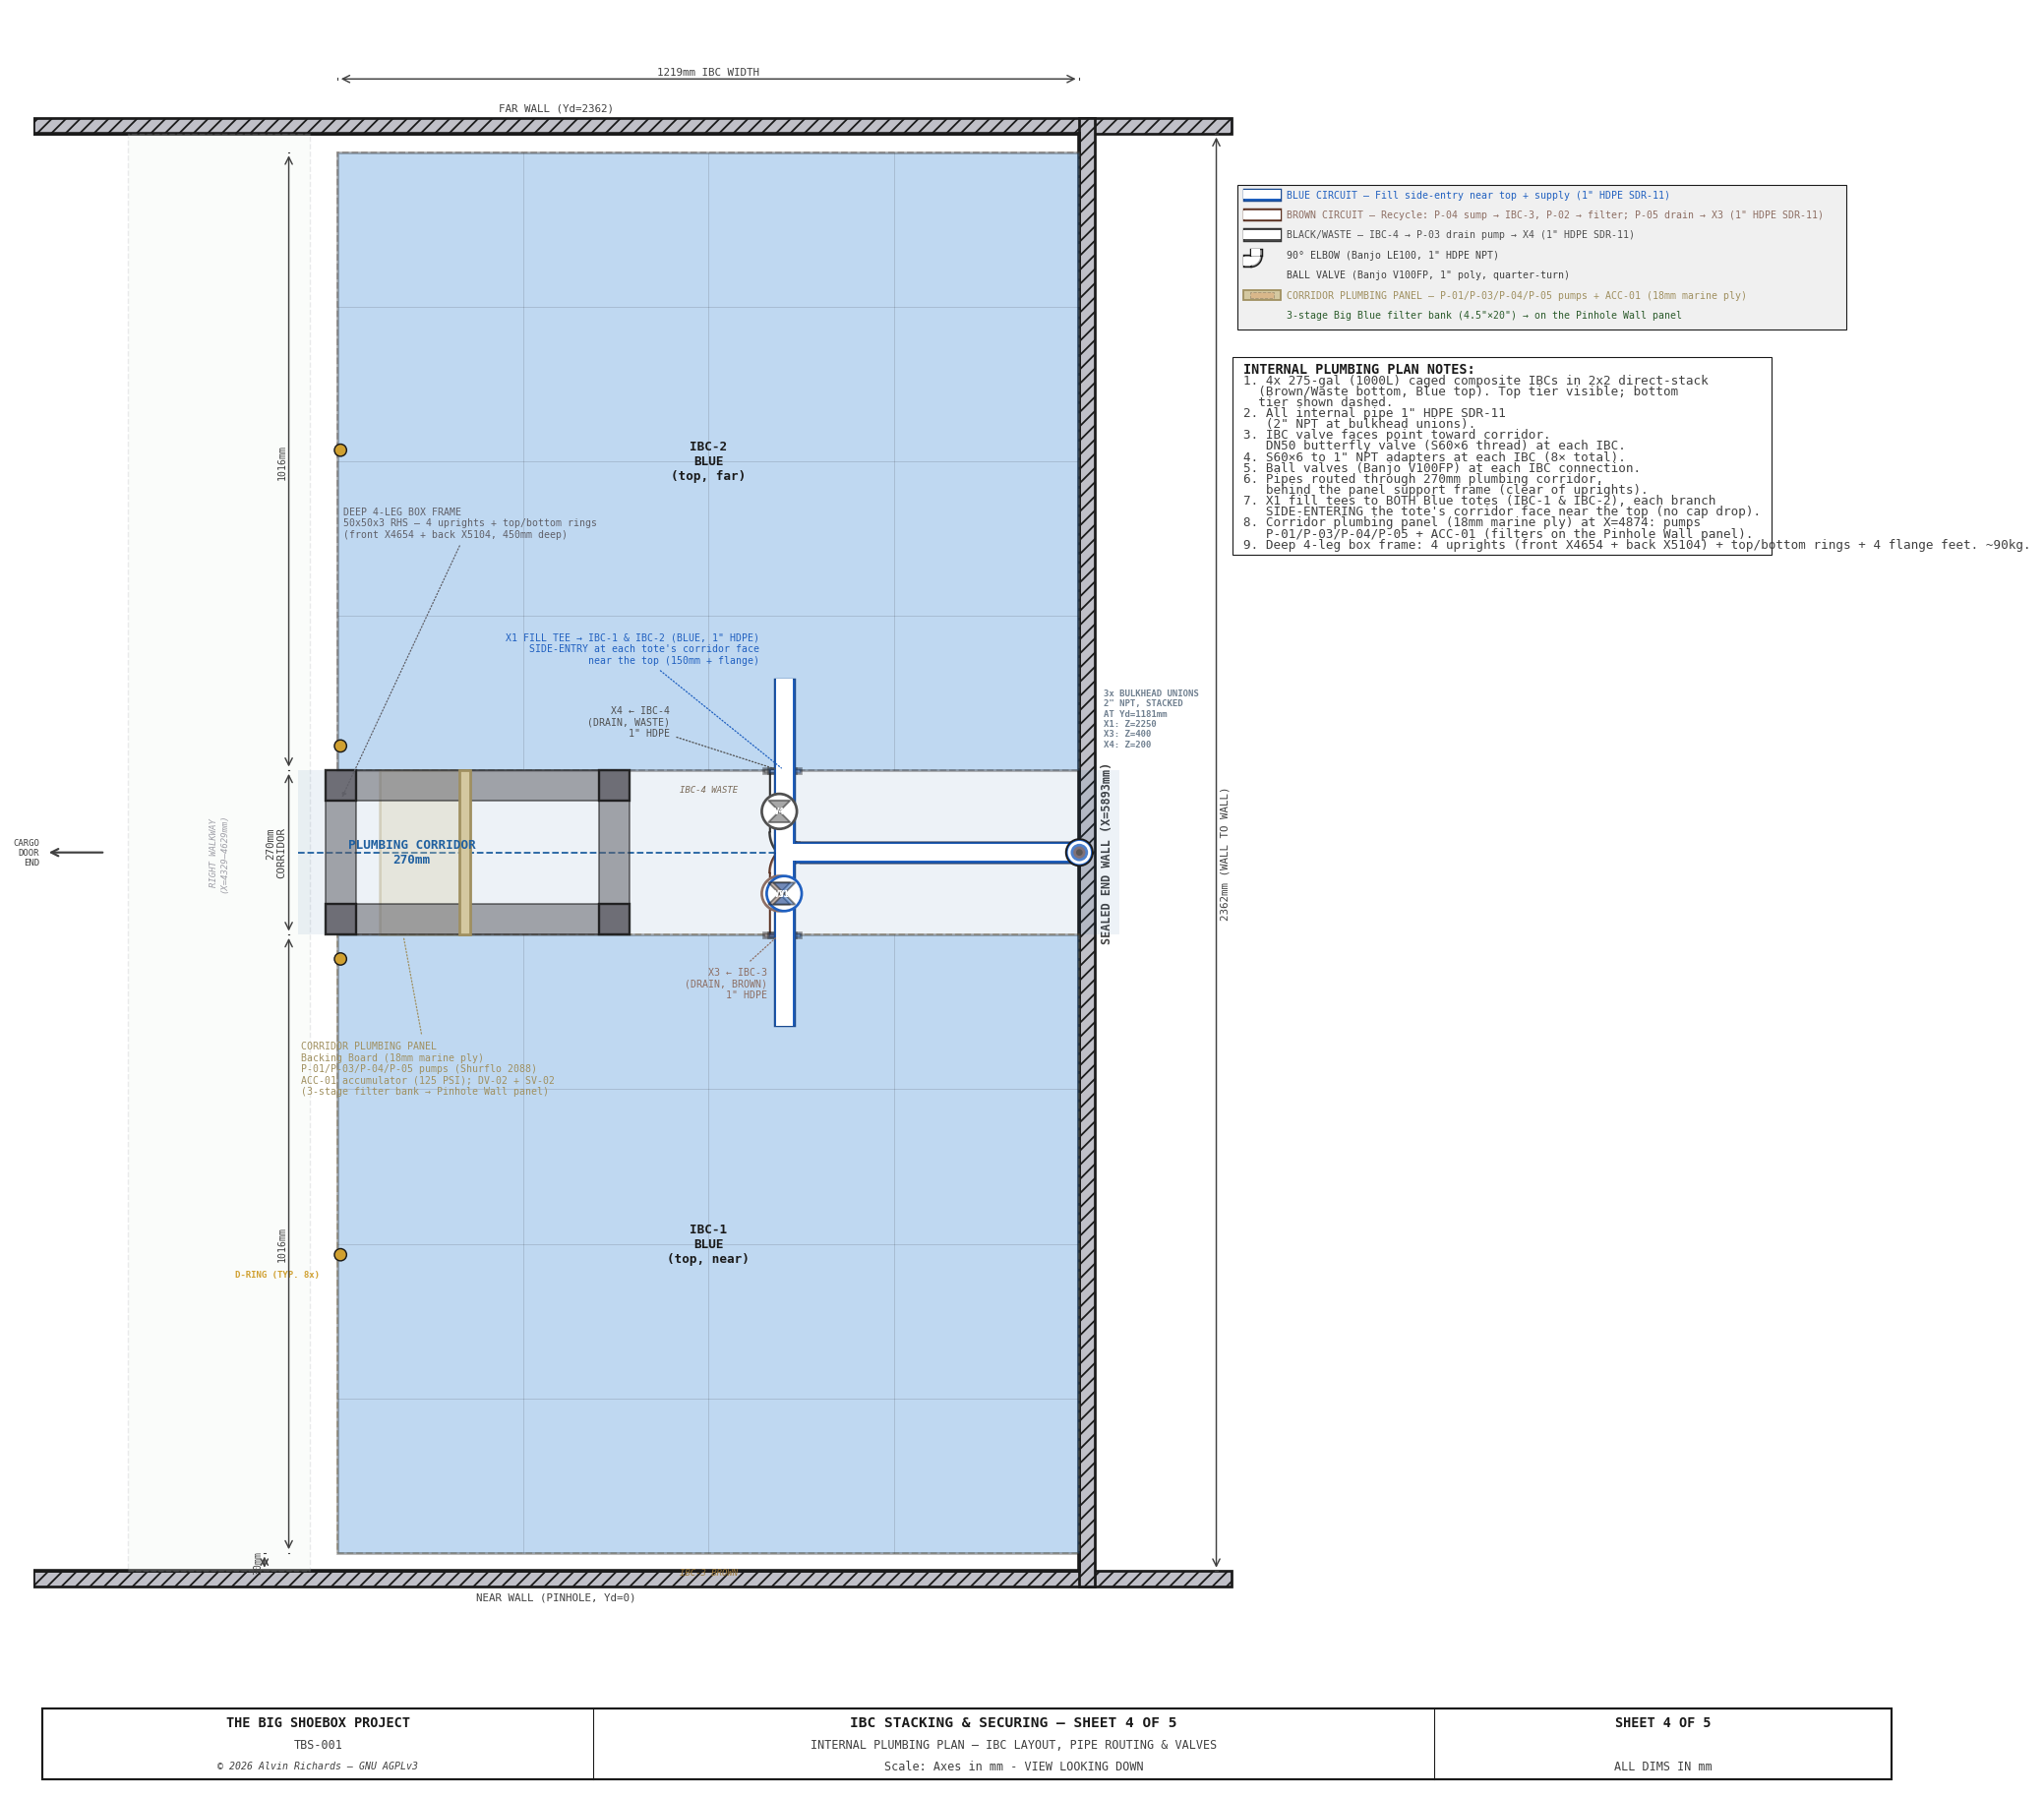This screenshot has height=1797, width=2044.
Task: Click the '270mm CORRIDOR' vertical dimension
Action: point(276,853)
